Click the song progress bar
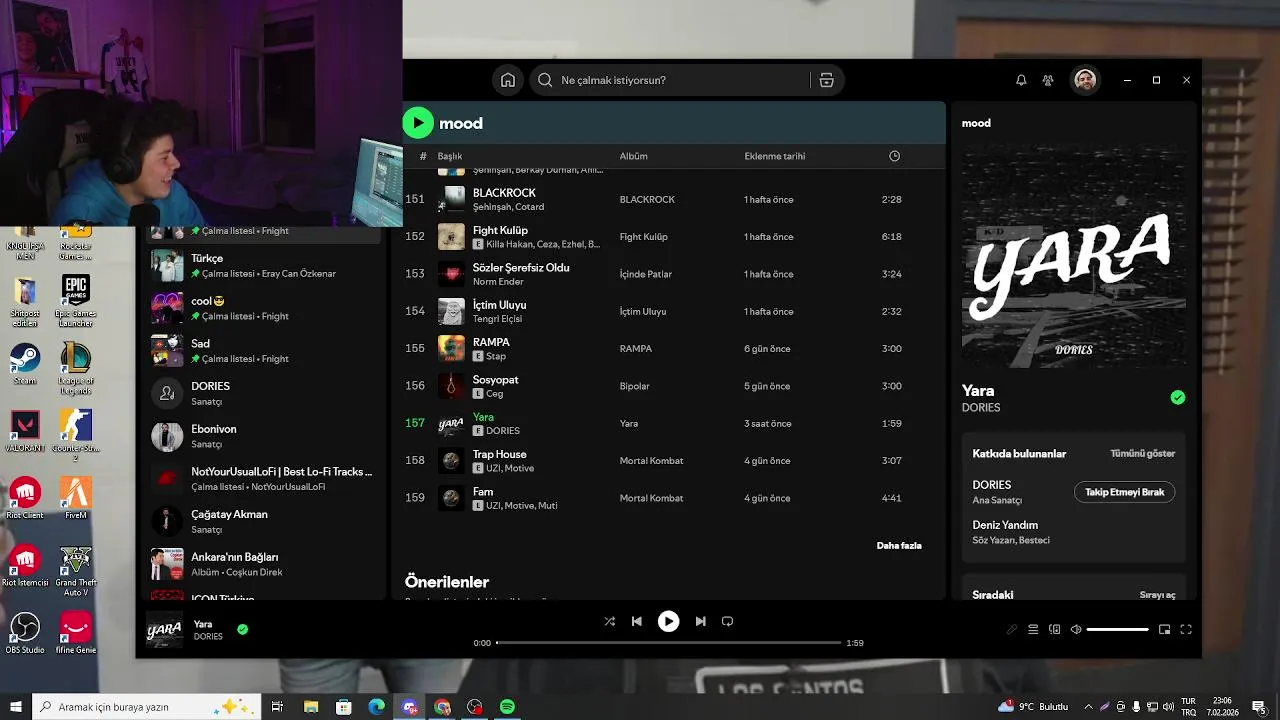The width and height of the screenshot is (1280, 720). [x=668, y=643]
